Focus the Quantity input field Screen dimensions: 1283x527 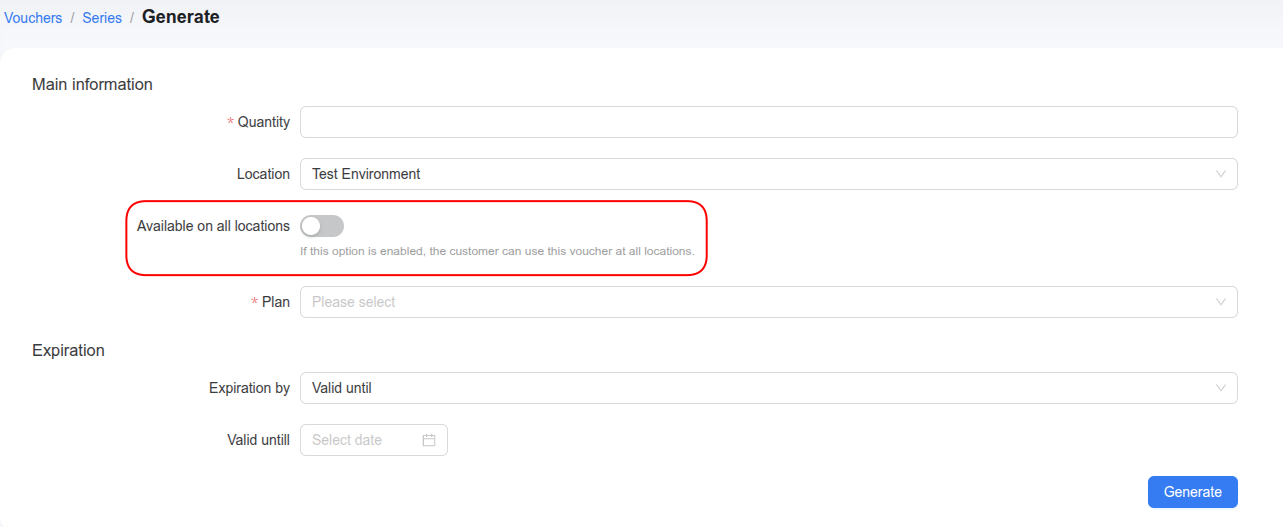tap(768, 122)
